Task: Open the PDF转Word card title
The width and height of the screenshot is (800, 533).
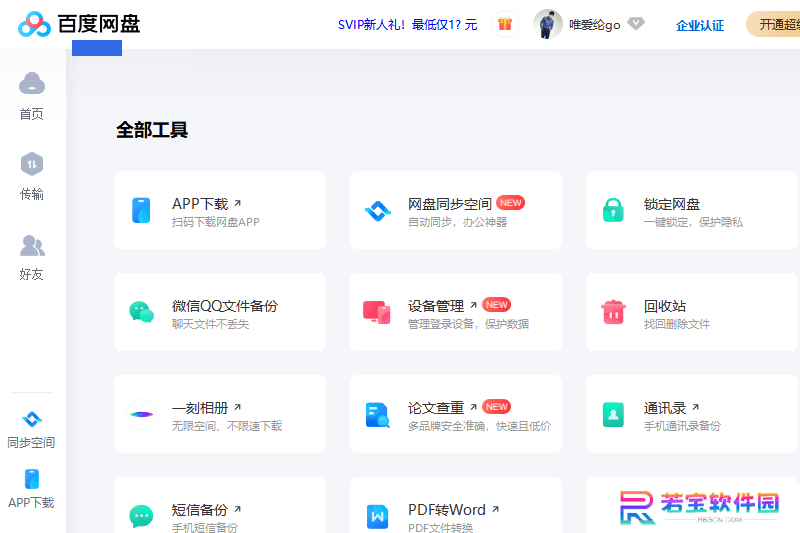Action: pos(446,510)
